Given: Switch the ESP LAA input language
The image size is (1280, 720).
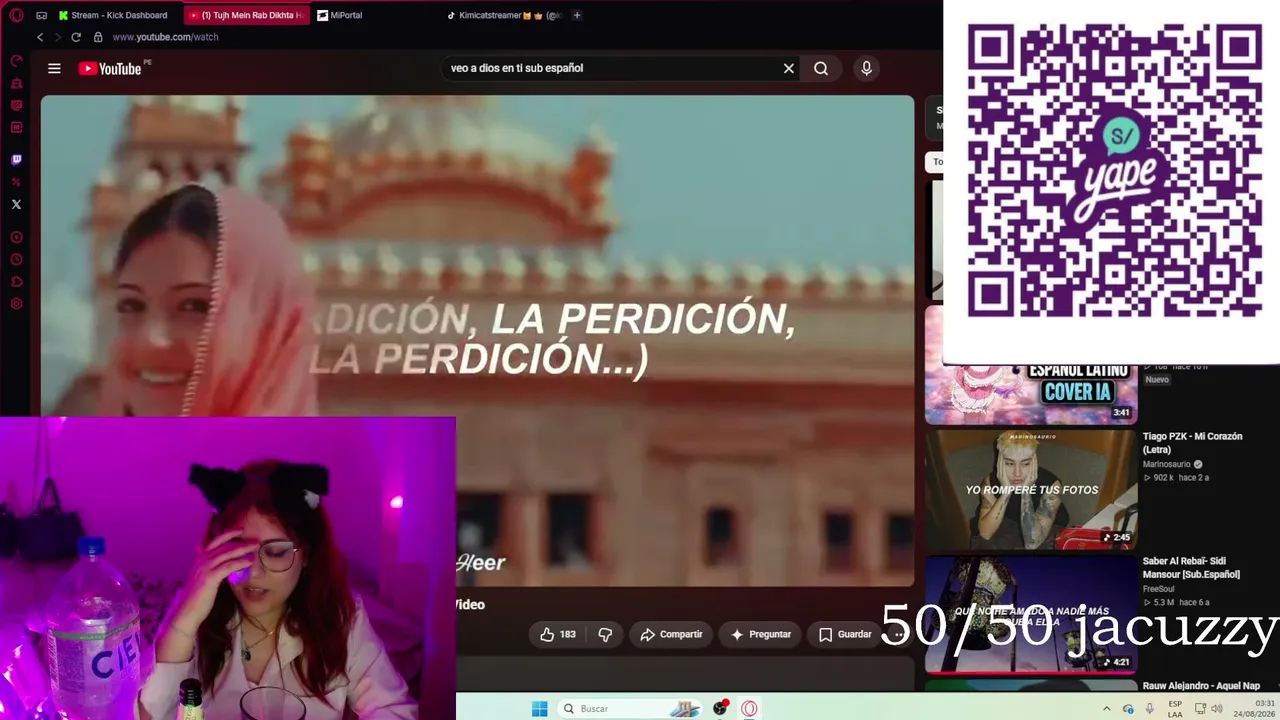Looking at the screenshot, I should pos(1175,708).
